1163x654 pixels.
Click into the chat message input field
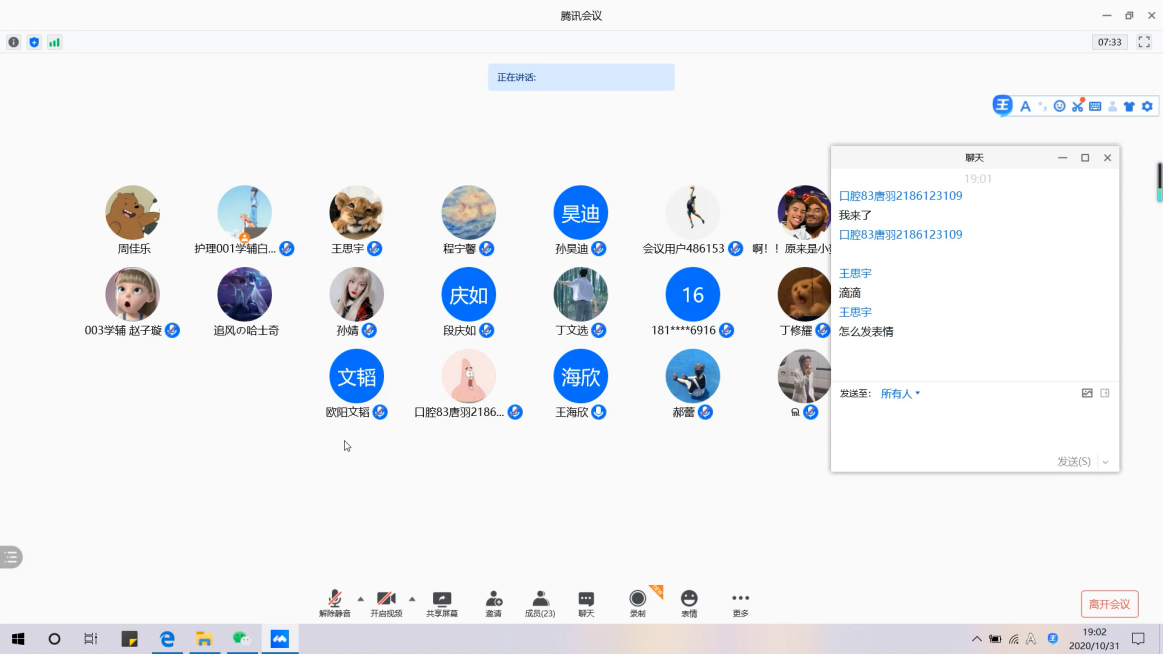pyautogui.click(x=975, y=426)
